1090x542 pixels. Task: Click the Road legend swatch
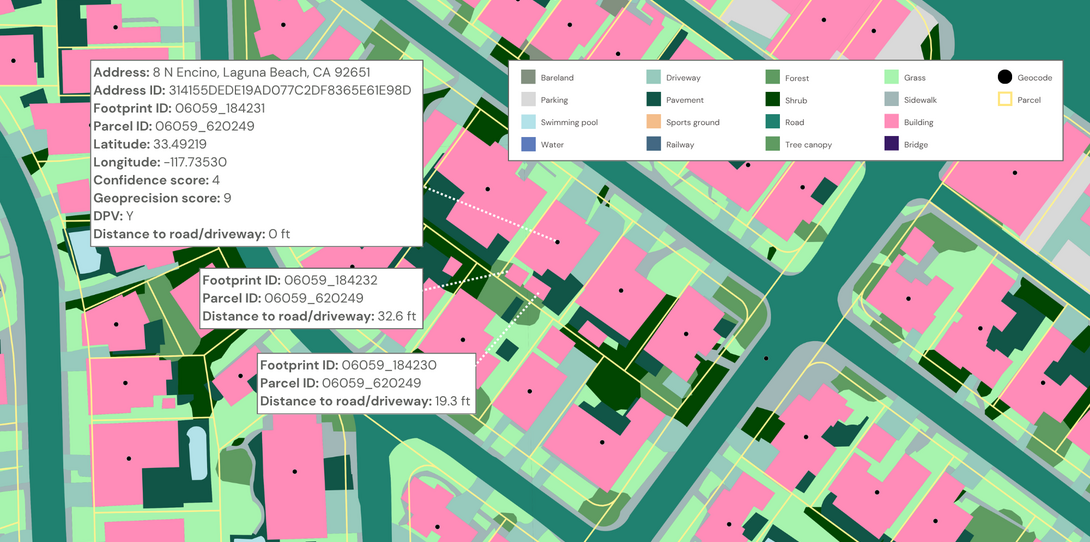coord(772,122)
